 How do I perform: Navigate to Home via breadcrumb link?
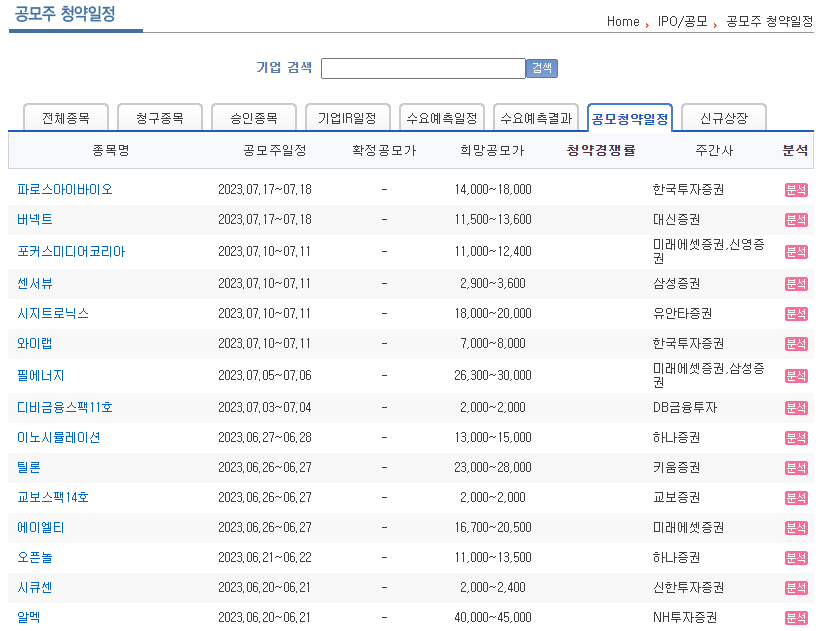[x=623, y=21]
